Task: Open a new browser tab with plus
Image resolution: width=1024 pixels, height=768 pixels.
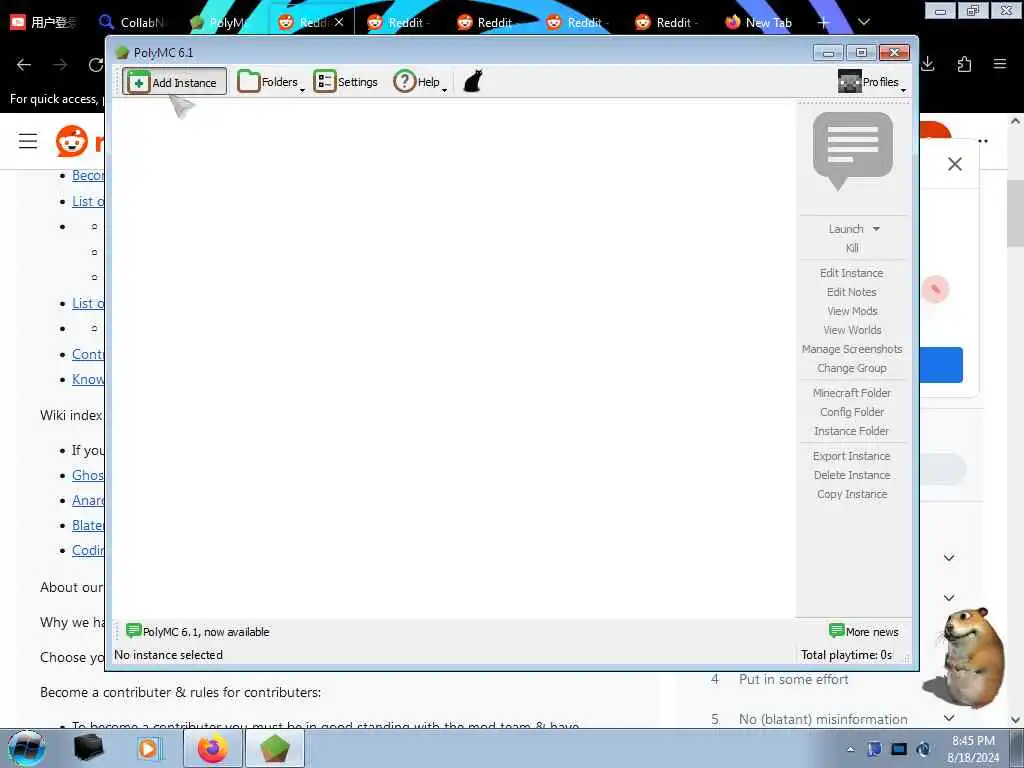Action: (823, 22)
